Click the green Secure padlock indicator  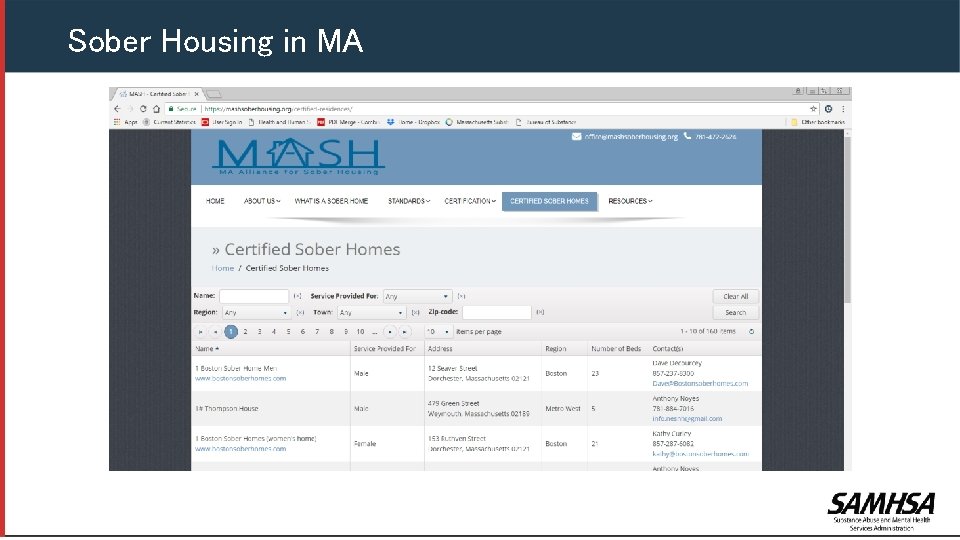[182, 109]
